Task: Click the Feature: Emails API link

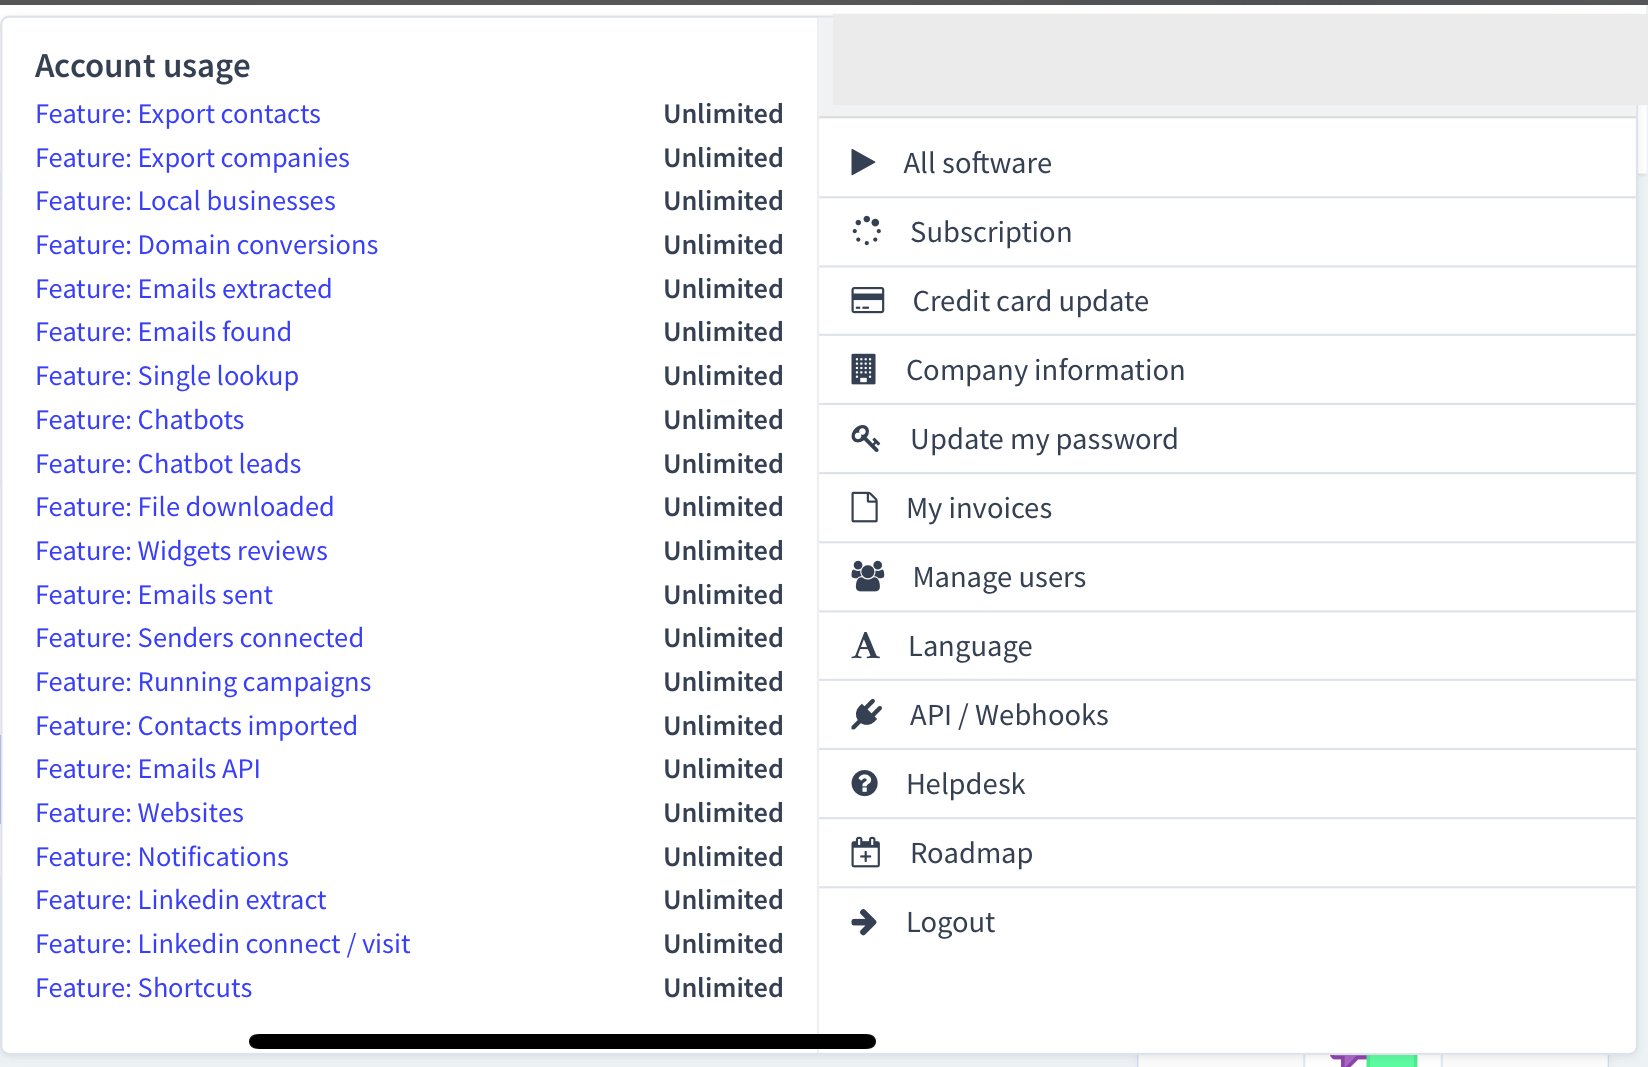Action: [x=148, y=769]
